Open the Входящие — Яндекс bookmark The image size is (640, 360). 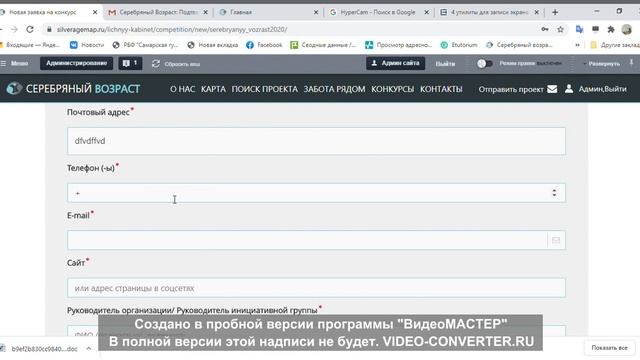[30, 45]
